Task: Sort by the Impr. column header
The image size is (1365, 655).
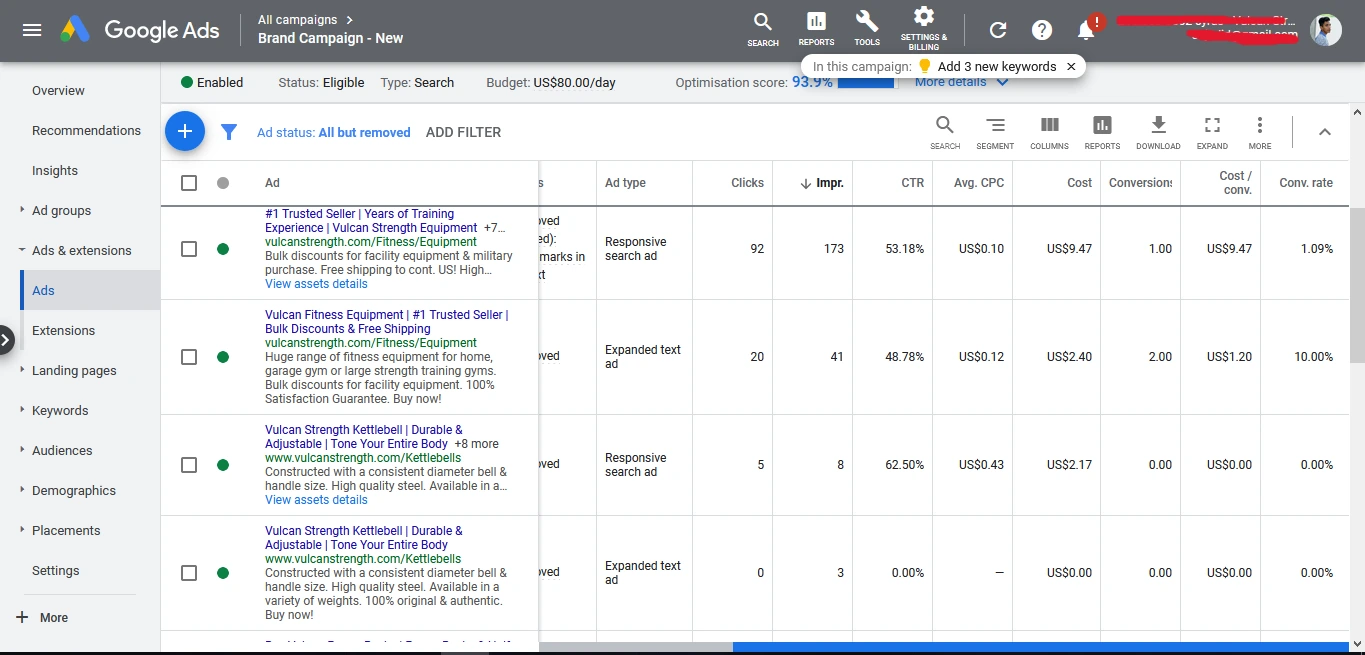Action: (x=822, y=183)
